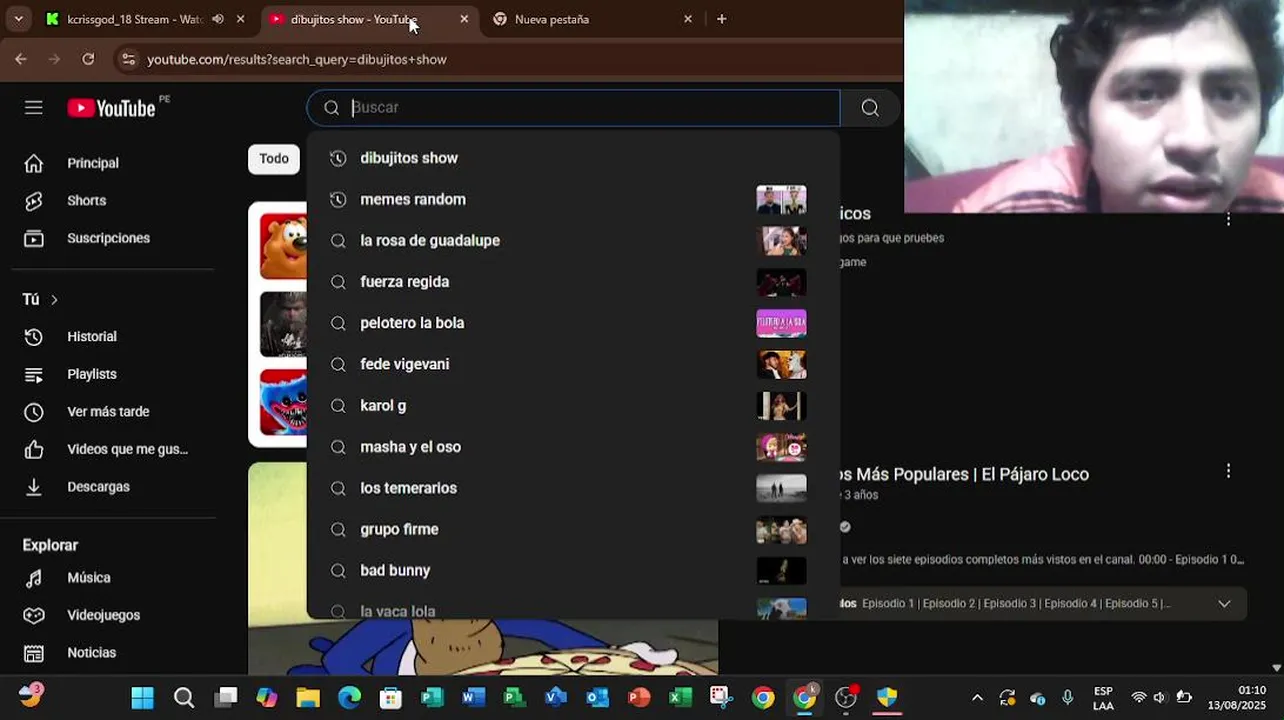Open Principal in the sidebar
This screenshot has width=1284, height=720.
[92, 163]
